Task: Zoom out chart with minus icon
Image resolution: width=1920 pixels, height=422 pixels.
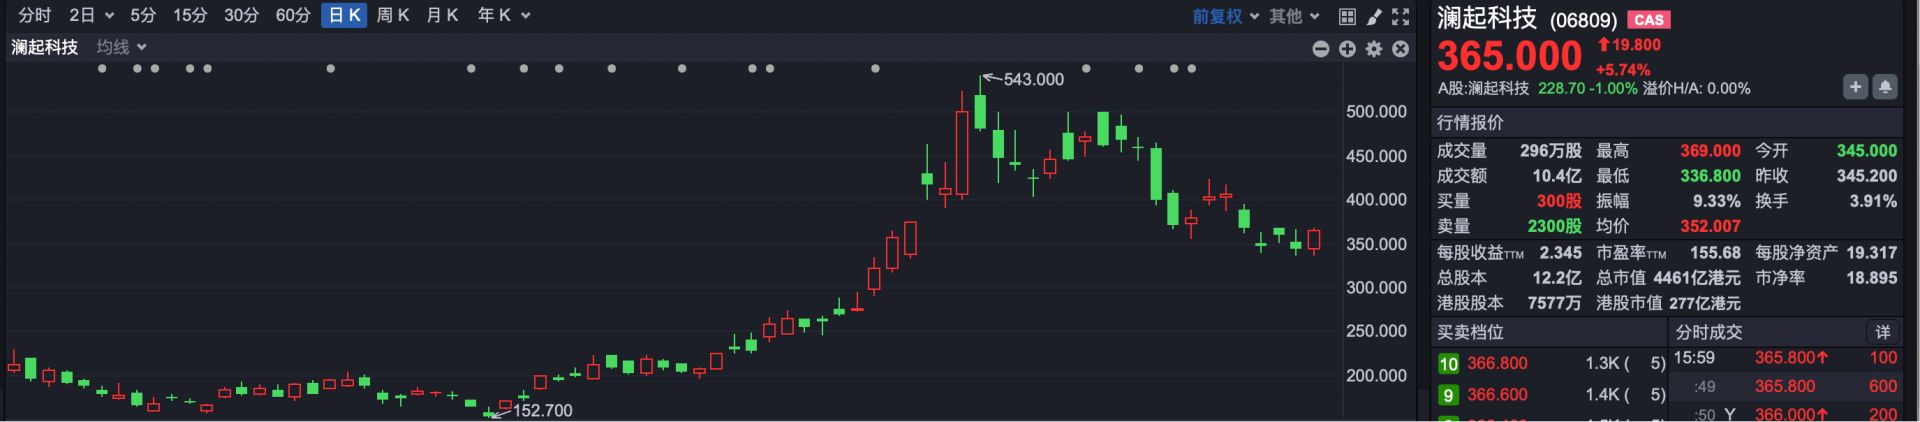Action: [x=1321, y=49]
